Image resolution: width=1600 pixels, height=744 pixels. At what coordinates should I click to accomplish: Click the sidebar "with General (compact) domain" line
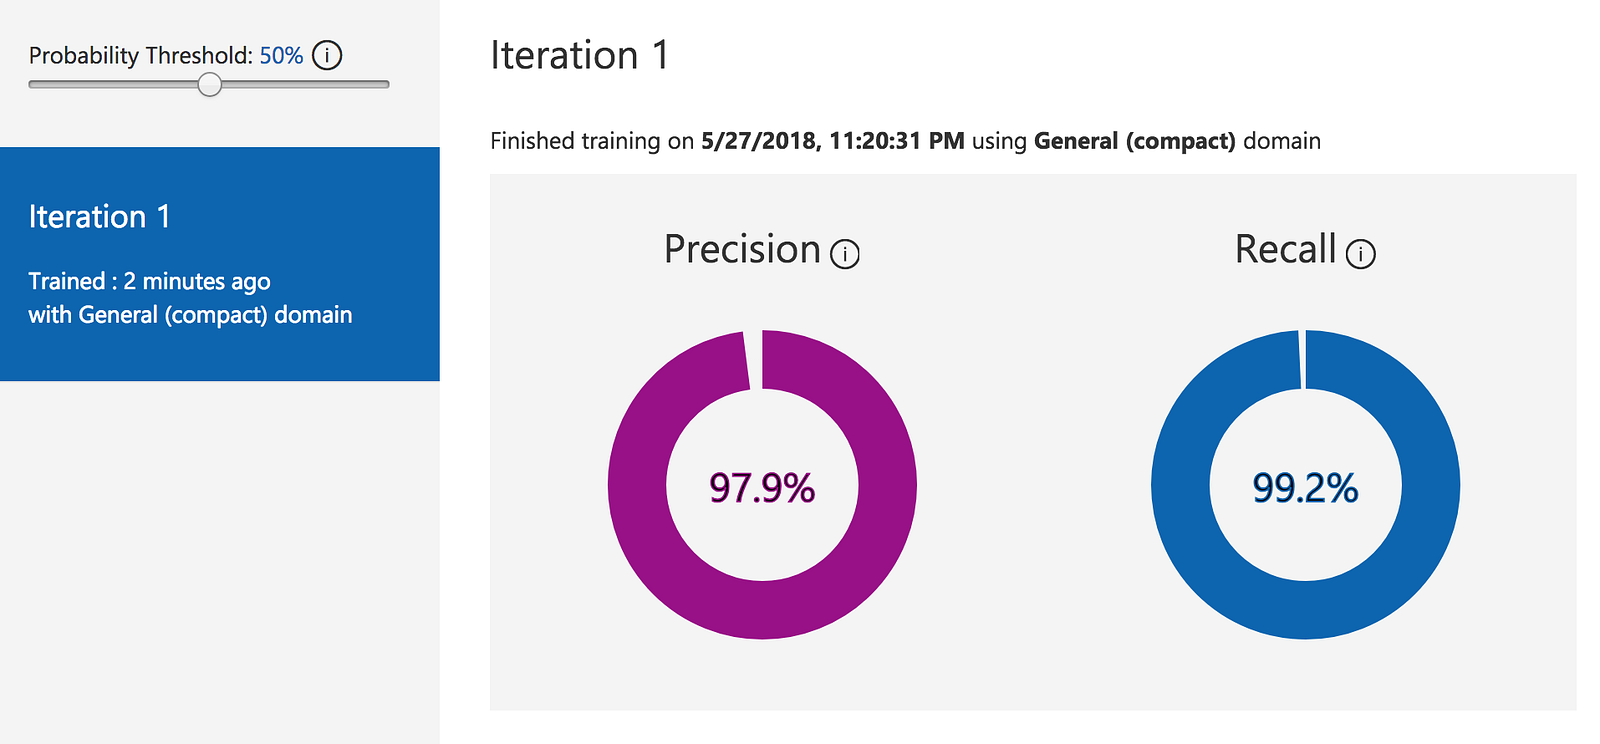click(190, 315)
